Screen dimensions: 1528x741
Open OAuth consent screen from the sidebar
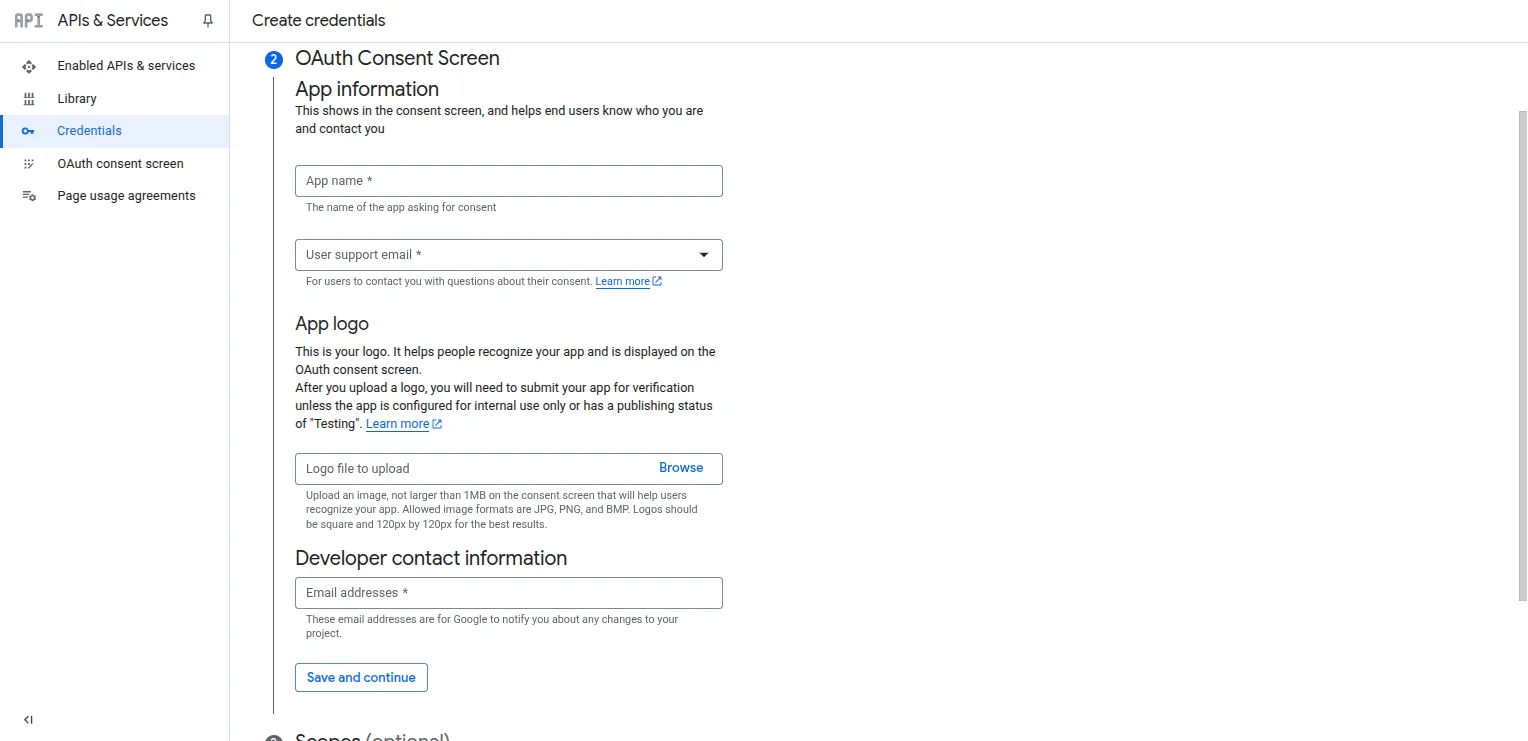click(x=120, y=163)
